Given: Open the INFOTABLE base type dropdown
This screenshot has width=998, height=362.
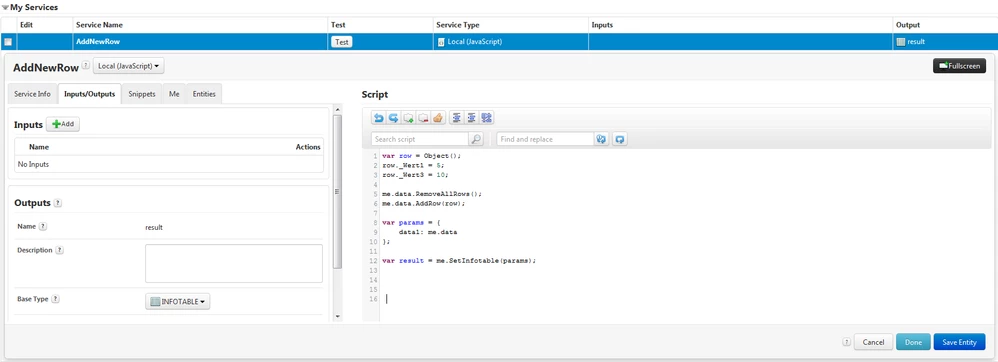Looking at the screenshot, I should click(x=178, y=302).
